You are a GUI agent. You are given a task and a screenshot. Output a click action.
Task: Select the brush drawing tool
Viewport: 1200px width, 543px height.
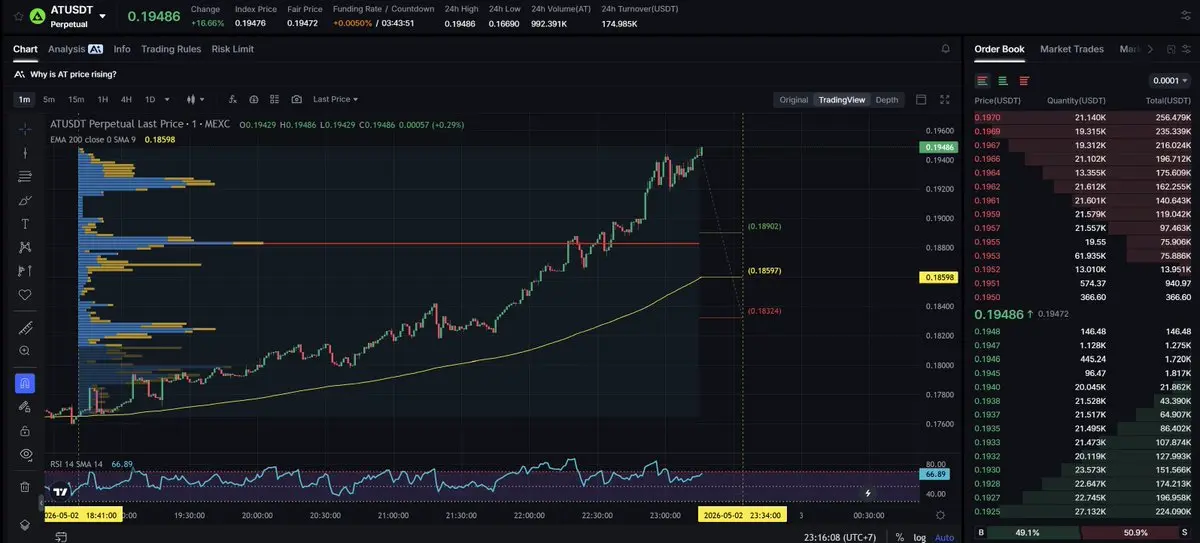24,200
